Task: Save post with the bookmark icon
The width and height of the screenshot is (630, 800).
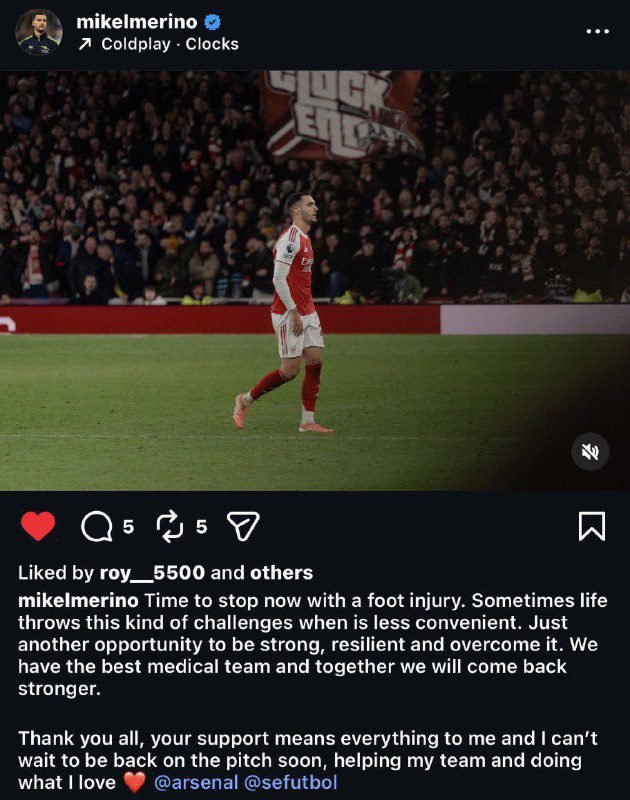Action: coord(592,526)
